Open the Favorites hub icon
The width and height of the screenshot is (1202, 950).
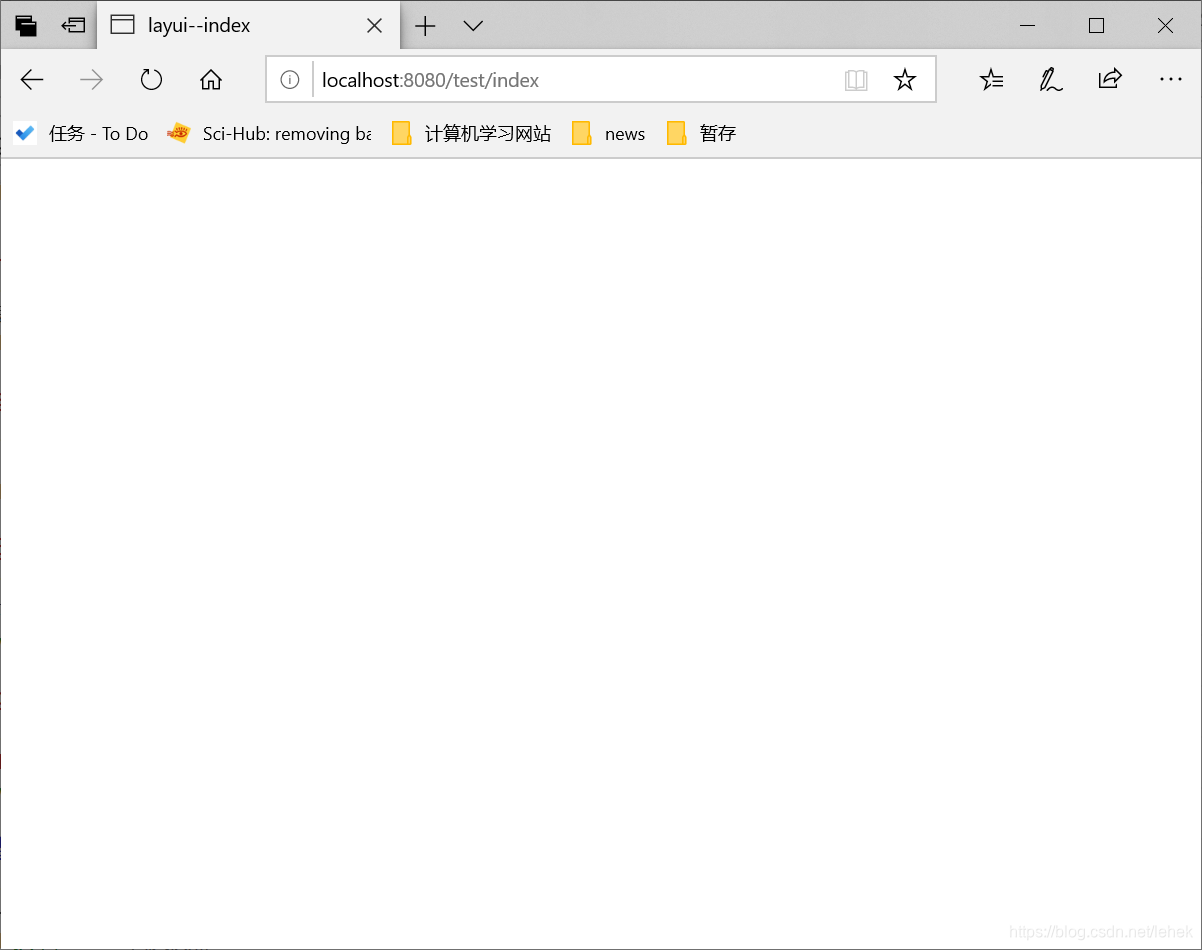(x=991, y=80)
